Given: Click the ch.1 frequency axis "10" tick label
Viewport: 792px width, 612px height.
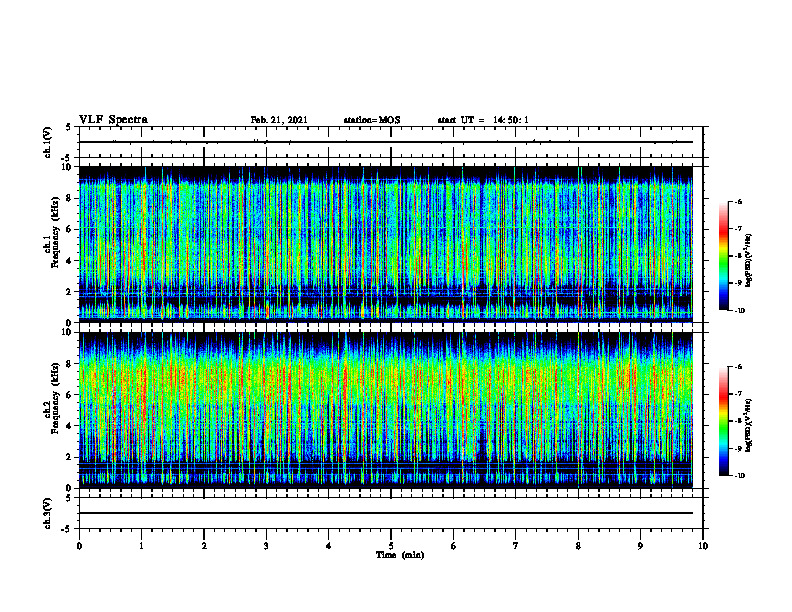Looking at the screenshot, I should [x=67, y=167].
